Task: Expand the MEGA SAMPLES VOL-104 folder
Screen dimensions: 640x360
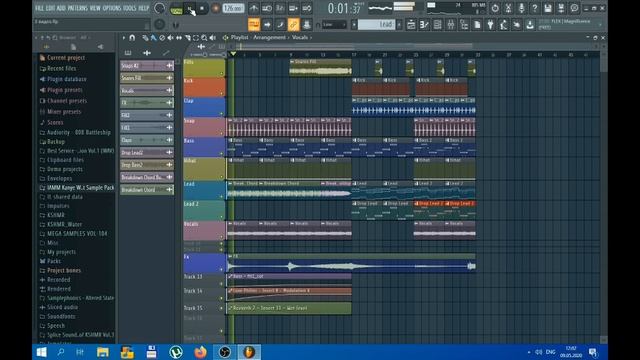Action: click(77, 233)
